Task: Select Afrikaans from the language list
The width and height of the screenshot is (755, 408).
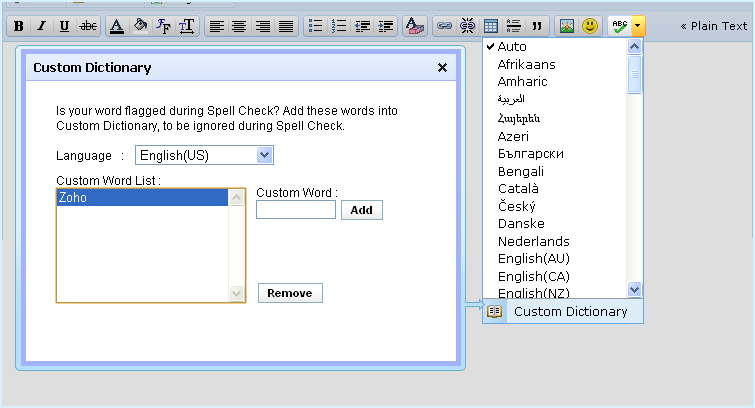Action: pyautogui.click(x=526, y=64)
